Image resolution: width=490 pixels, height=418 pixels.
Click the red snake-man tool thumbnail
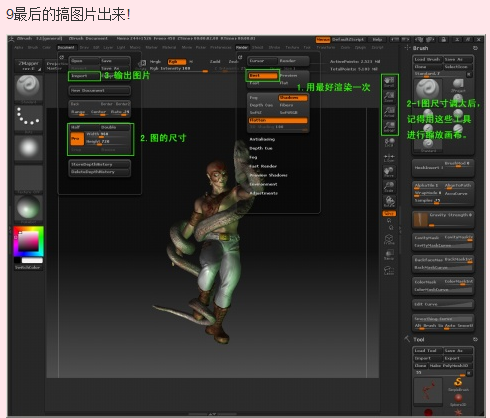click(x=428, y=391)
